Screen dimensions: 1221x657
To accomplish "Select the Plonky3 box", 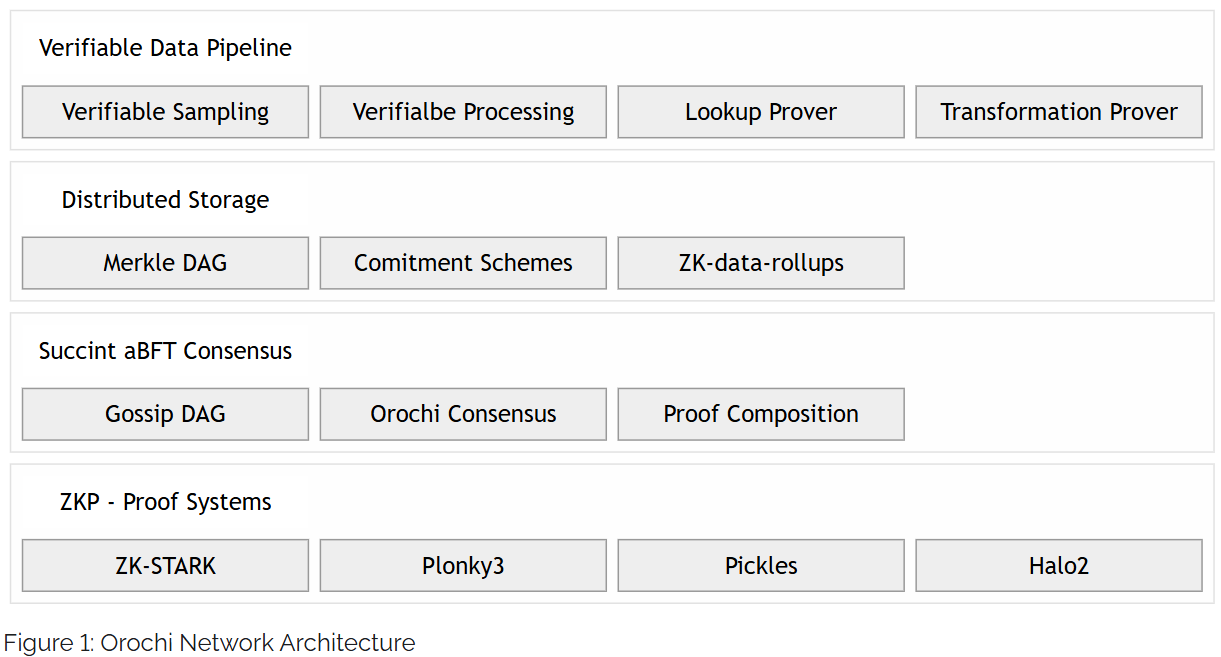I will [x=463, y=566].
